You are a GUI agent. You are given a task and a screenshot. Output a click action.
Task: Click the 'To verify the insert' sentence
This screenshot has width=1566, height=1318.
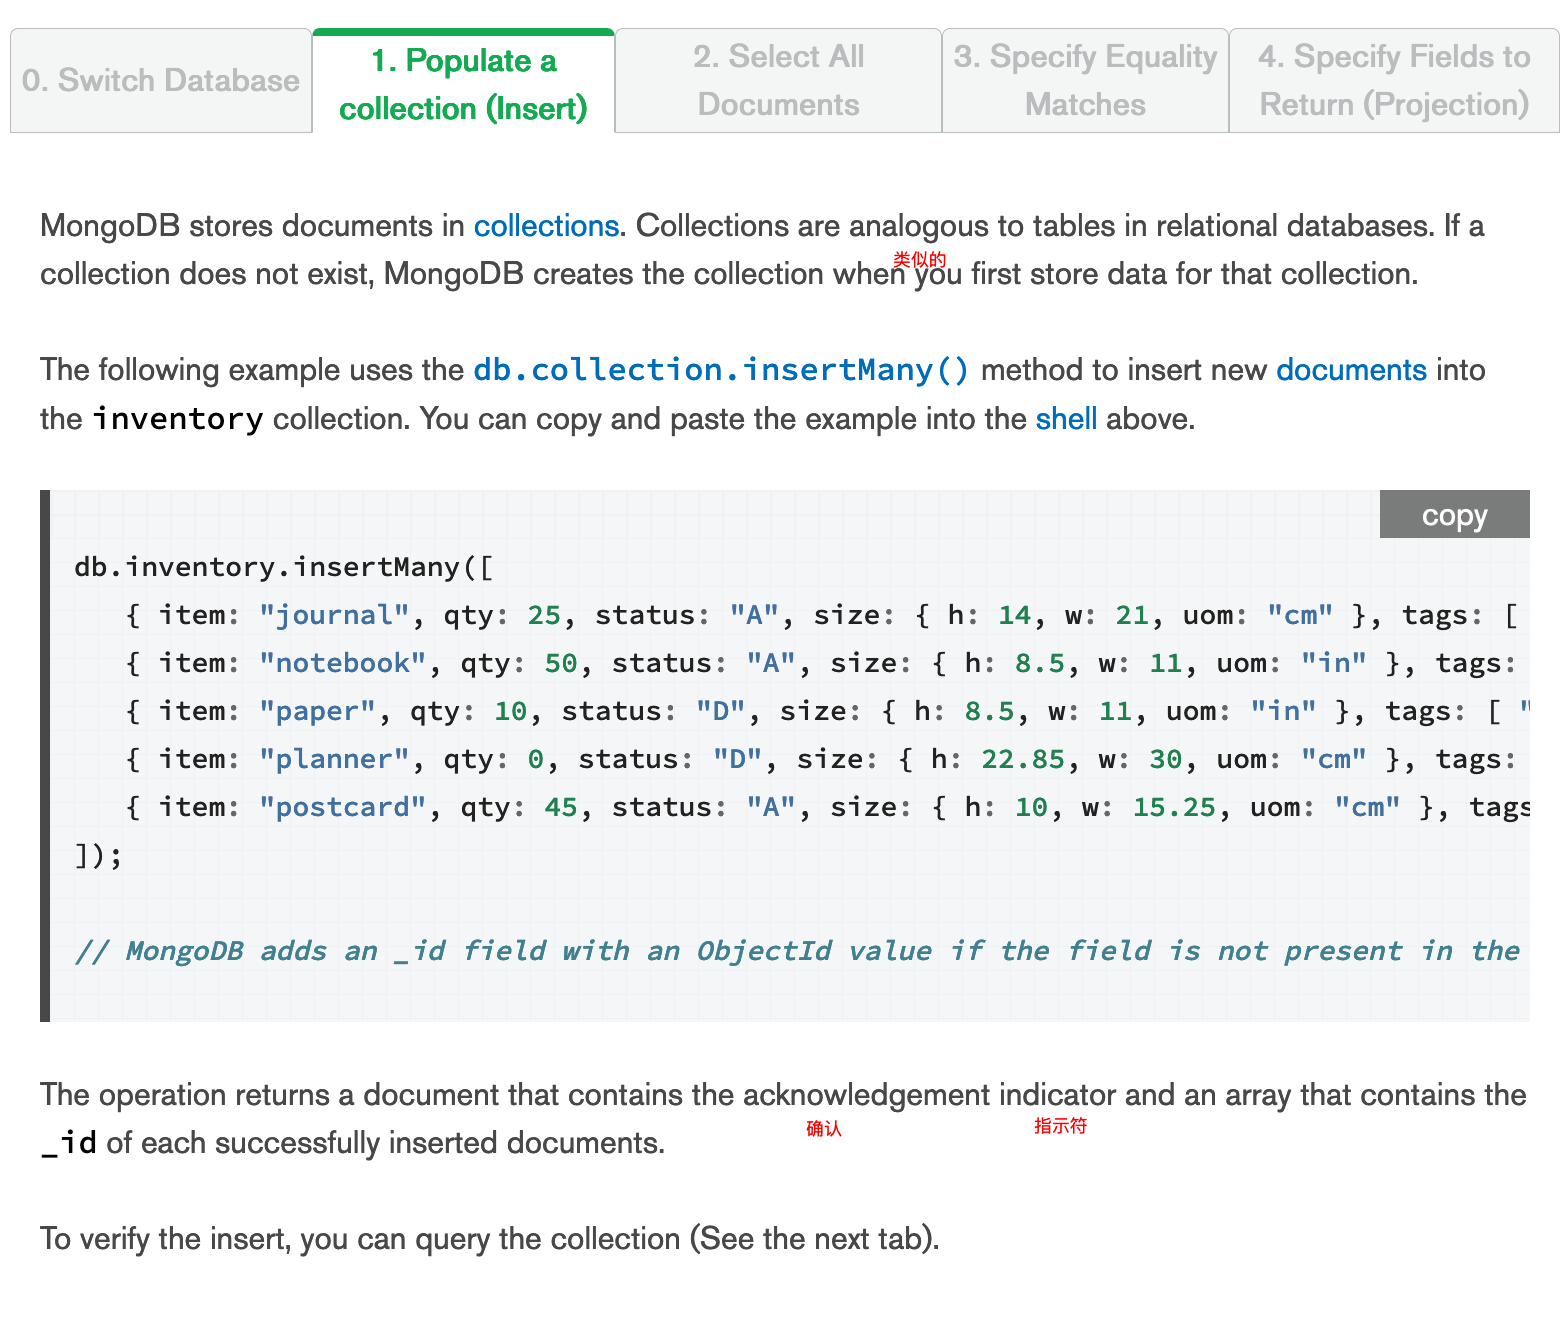490,1239
